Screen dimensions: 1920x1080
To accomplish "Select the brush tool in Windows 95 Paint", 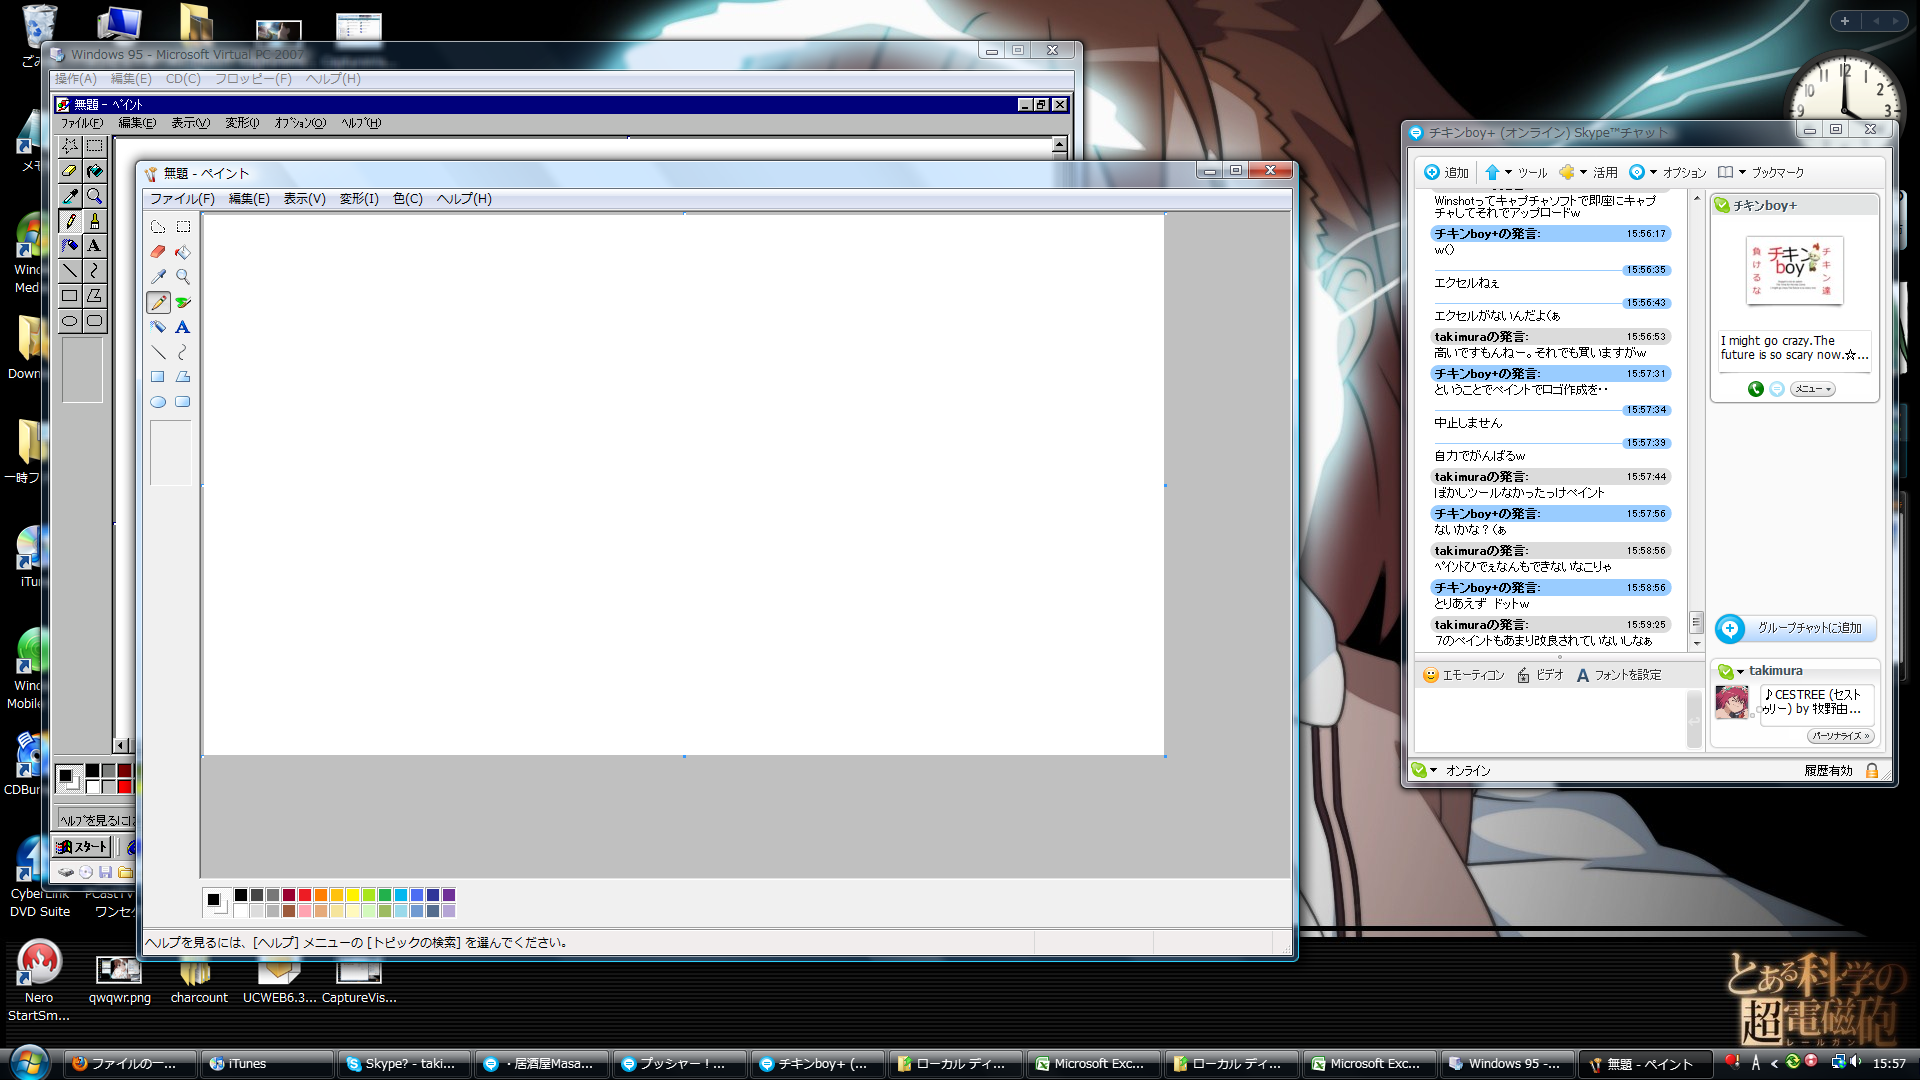I will (x=94, y=221).
